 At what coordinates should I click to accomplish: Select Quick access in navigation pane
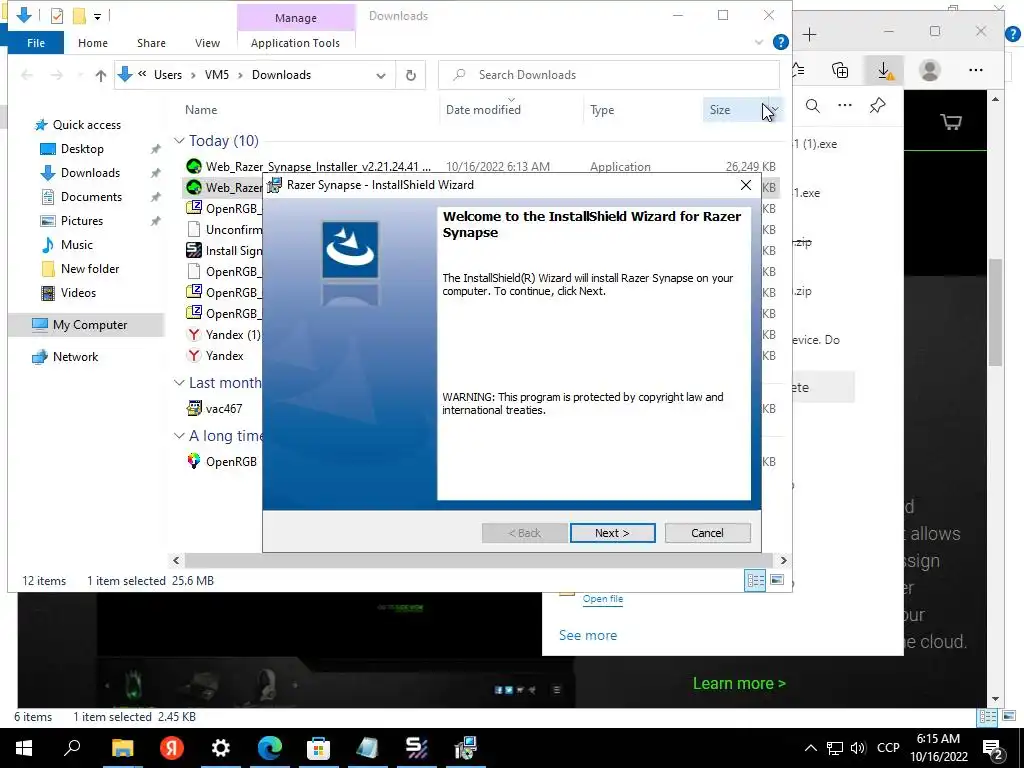coord(86,125)
